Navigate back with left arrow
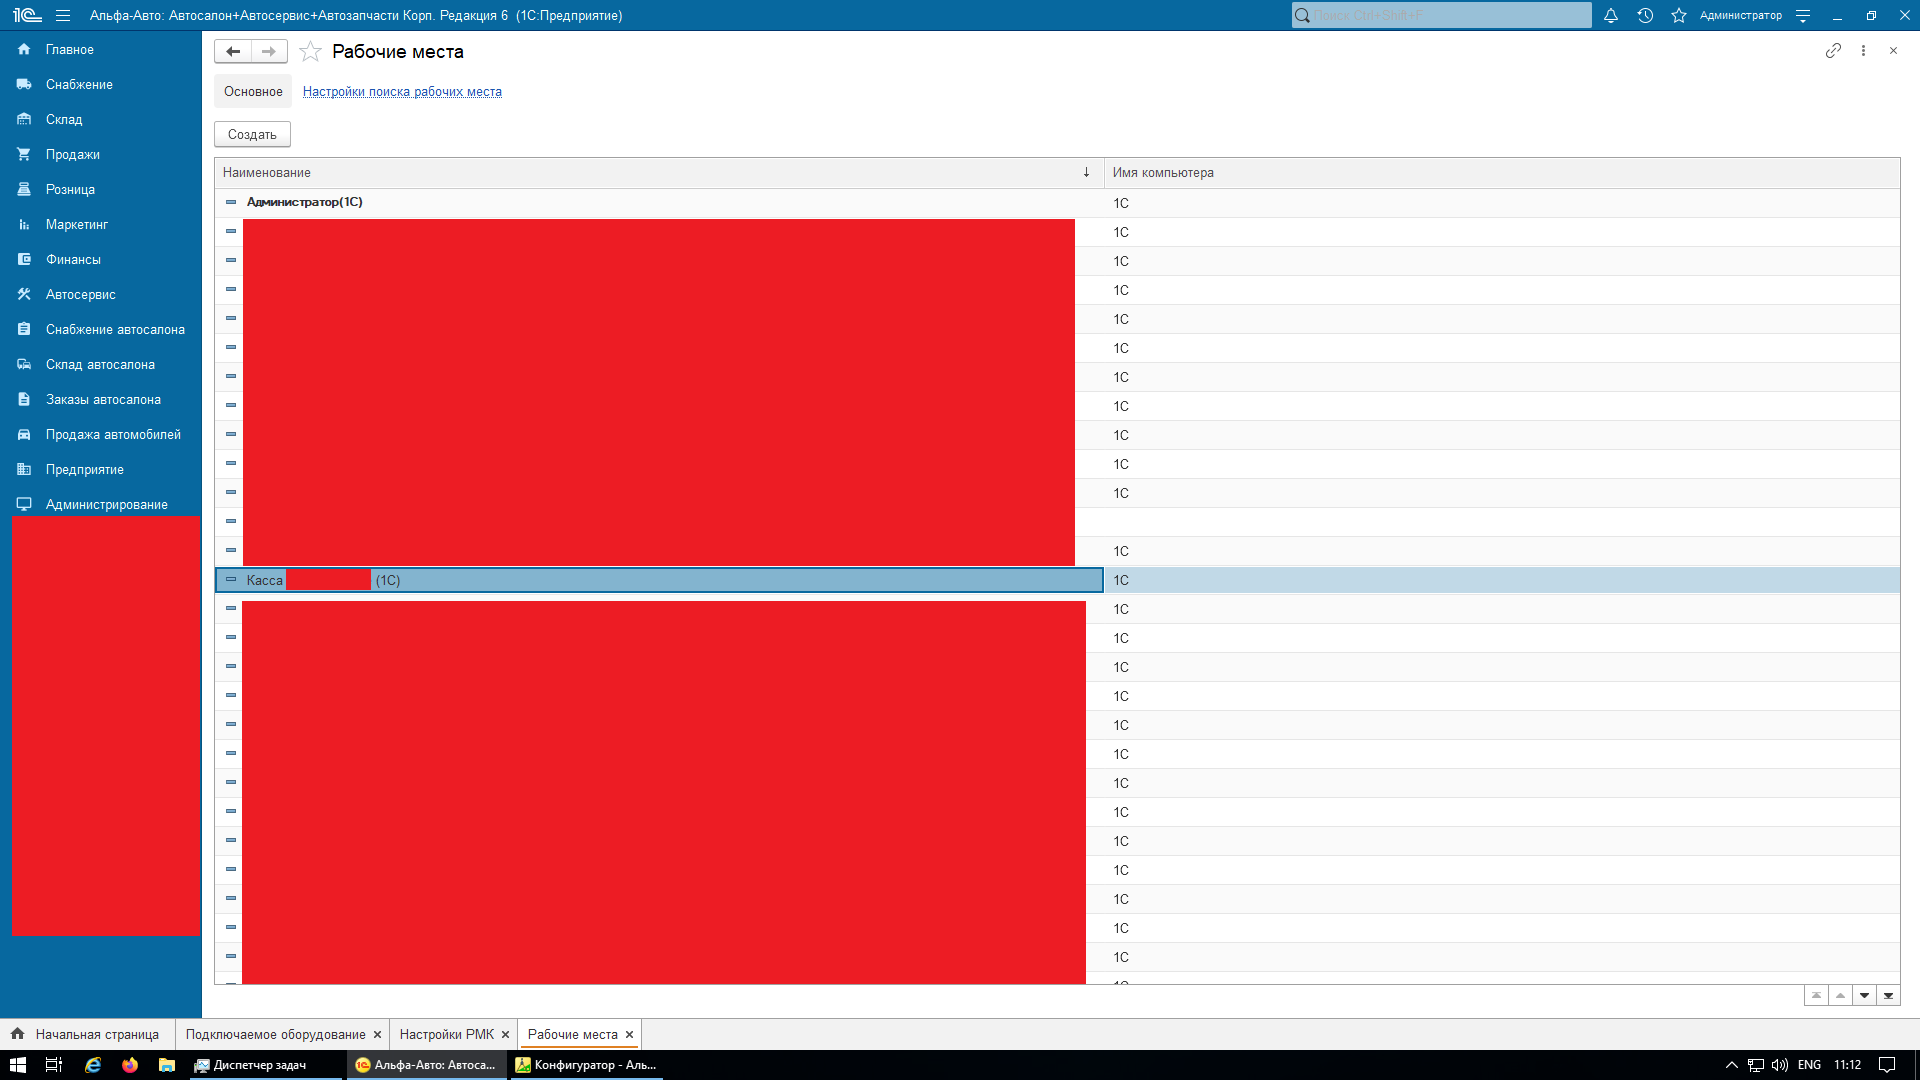Viewport: 1920px width, 1080px height. point(233,51)
